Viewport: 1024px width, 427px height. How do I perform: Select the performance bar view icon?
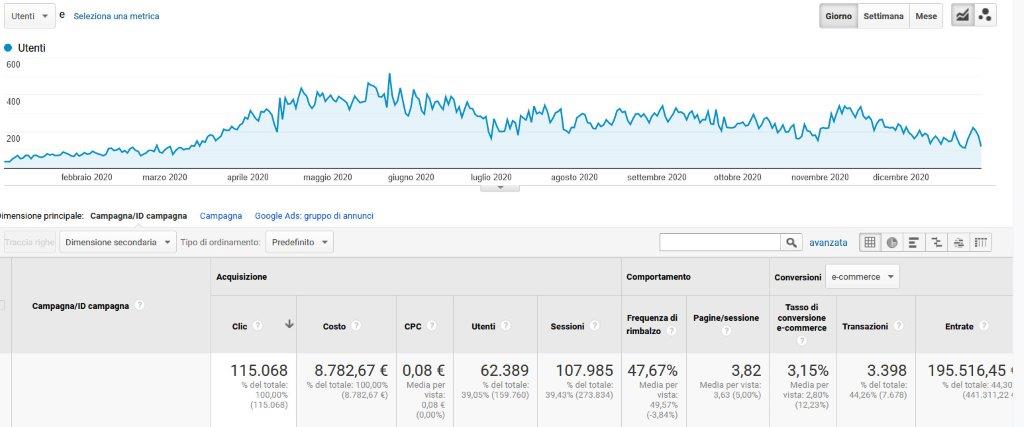(914, 242)
